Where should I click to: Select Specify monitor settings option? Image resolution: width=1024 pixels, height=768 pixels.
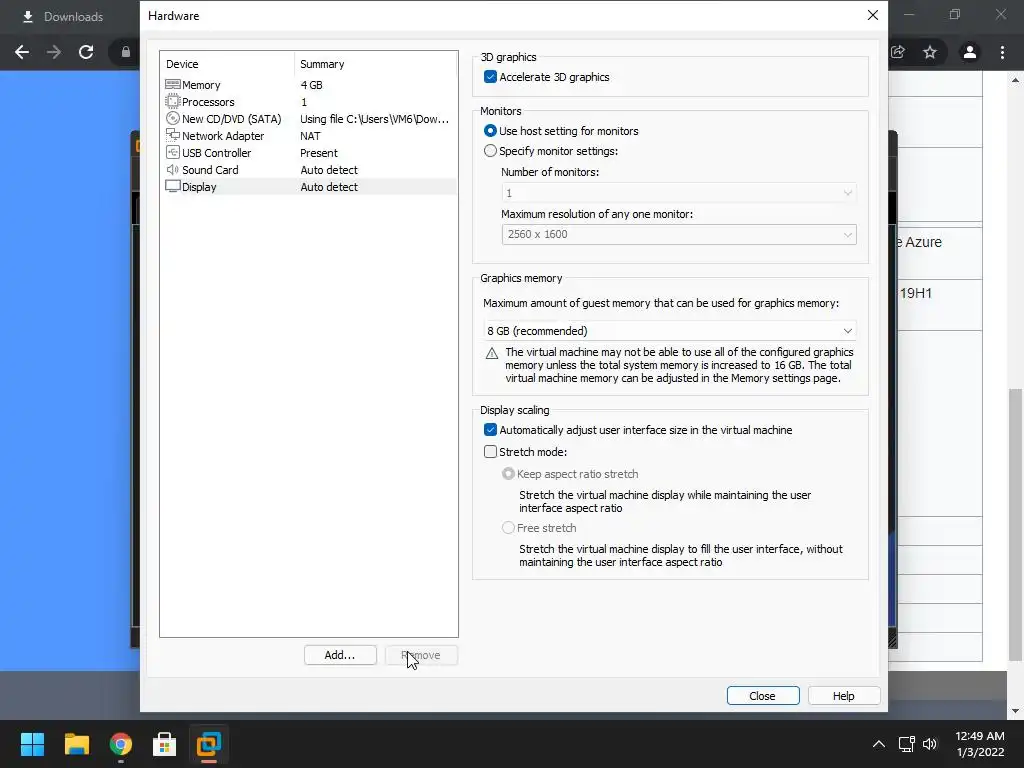pyautogui.click(x=490, y=151)
